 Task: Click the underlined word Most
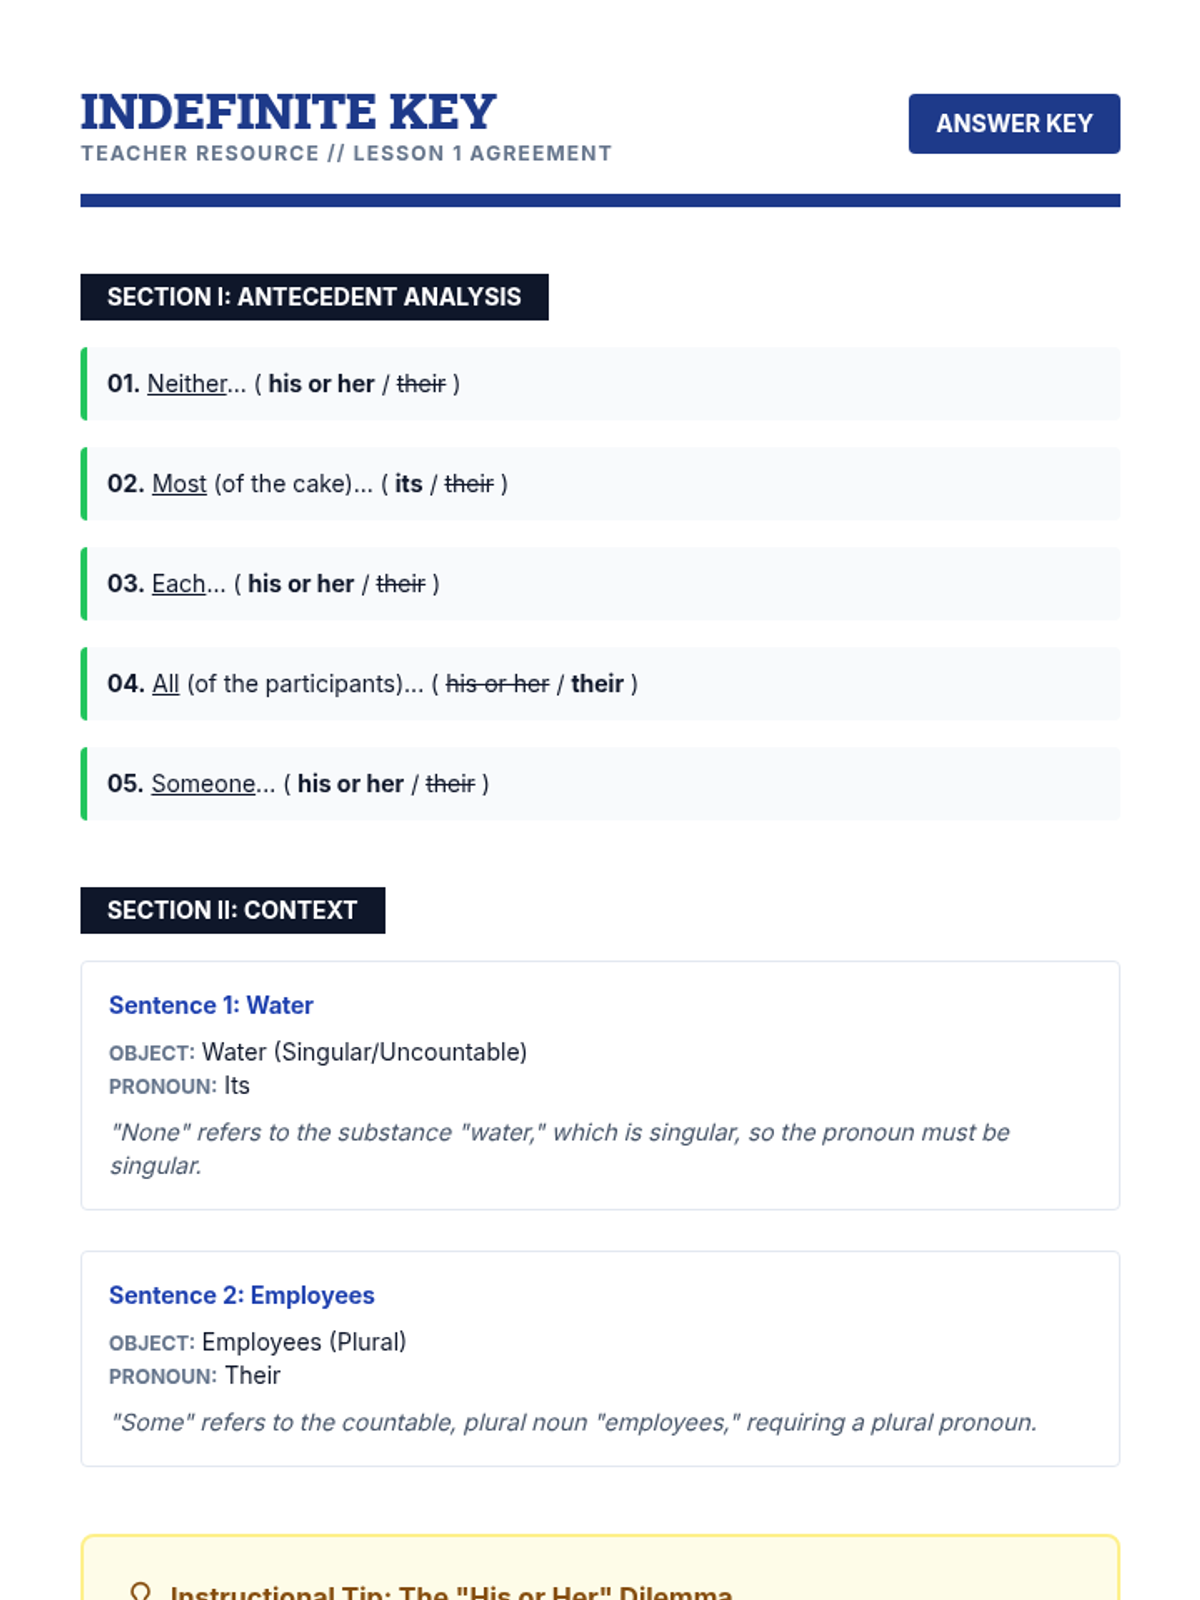click(x=179, y=484)
